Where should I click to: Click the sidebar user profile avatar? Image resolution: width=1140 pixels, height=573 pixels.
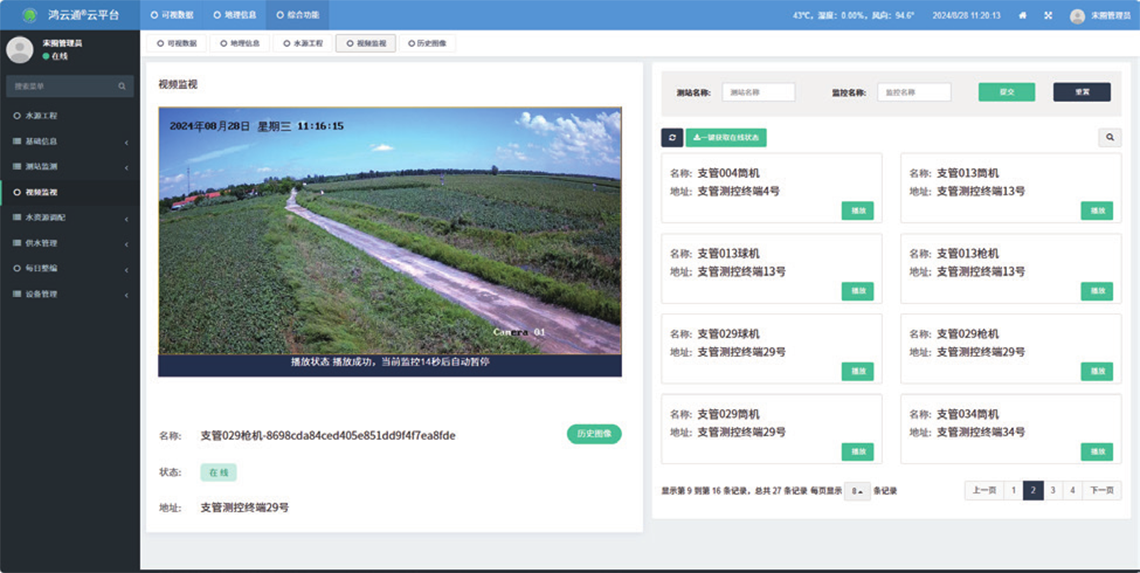coord(20,49)
